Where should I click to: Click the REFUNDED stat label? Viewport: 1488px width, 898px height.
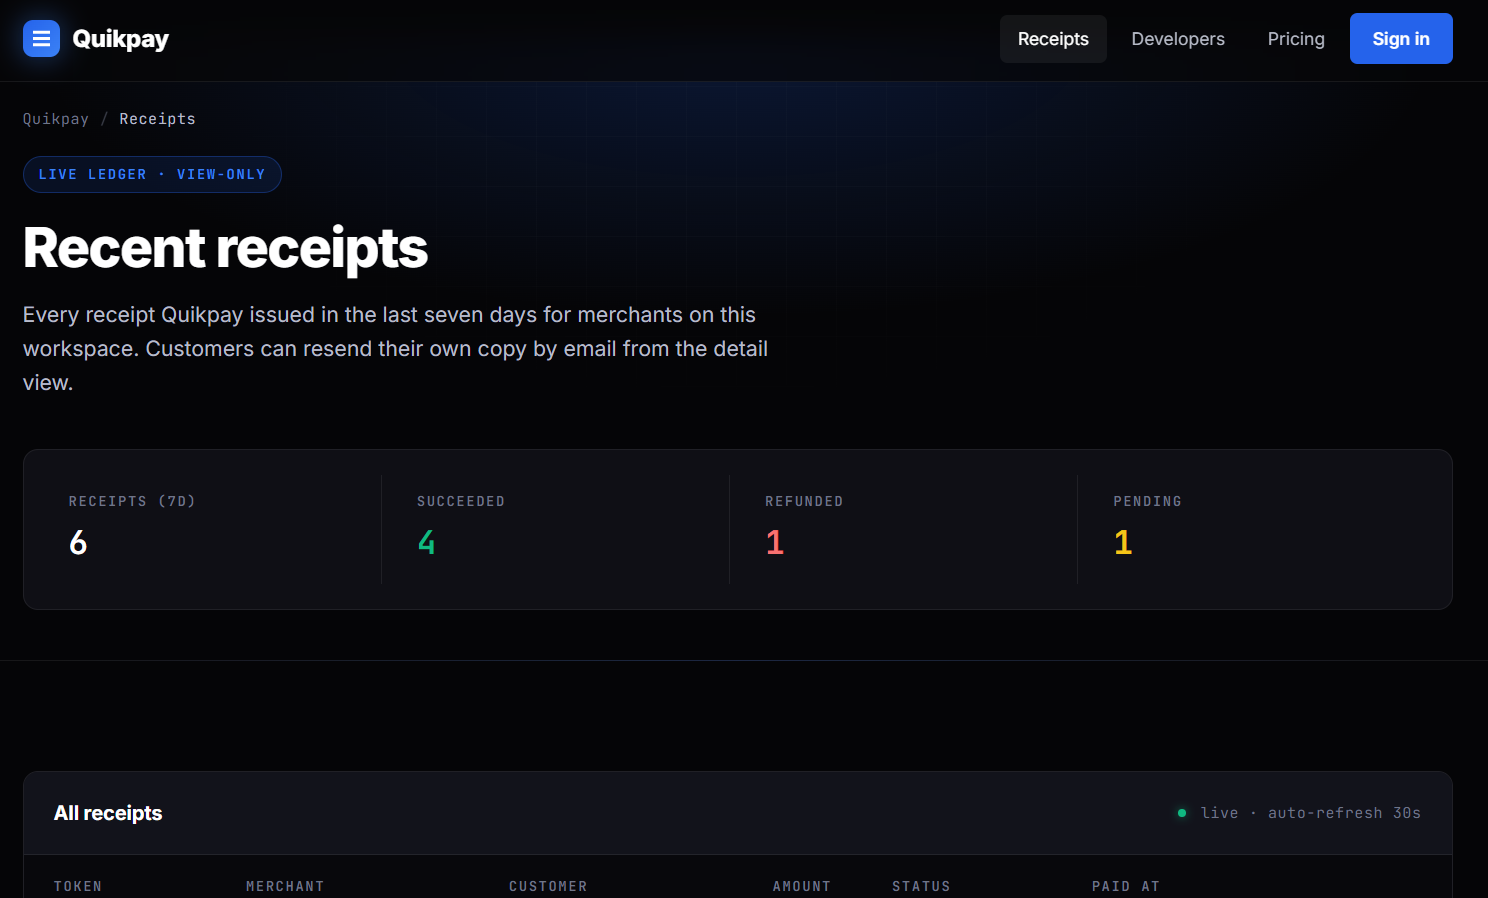(x=804, y=502)
